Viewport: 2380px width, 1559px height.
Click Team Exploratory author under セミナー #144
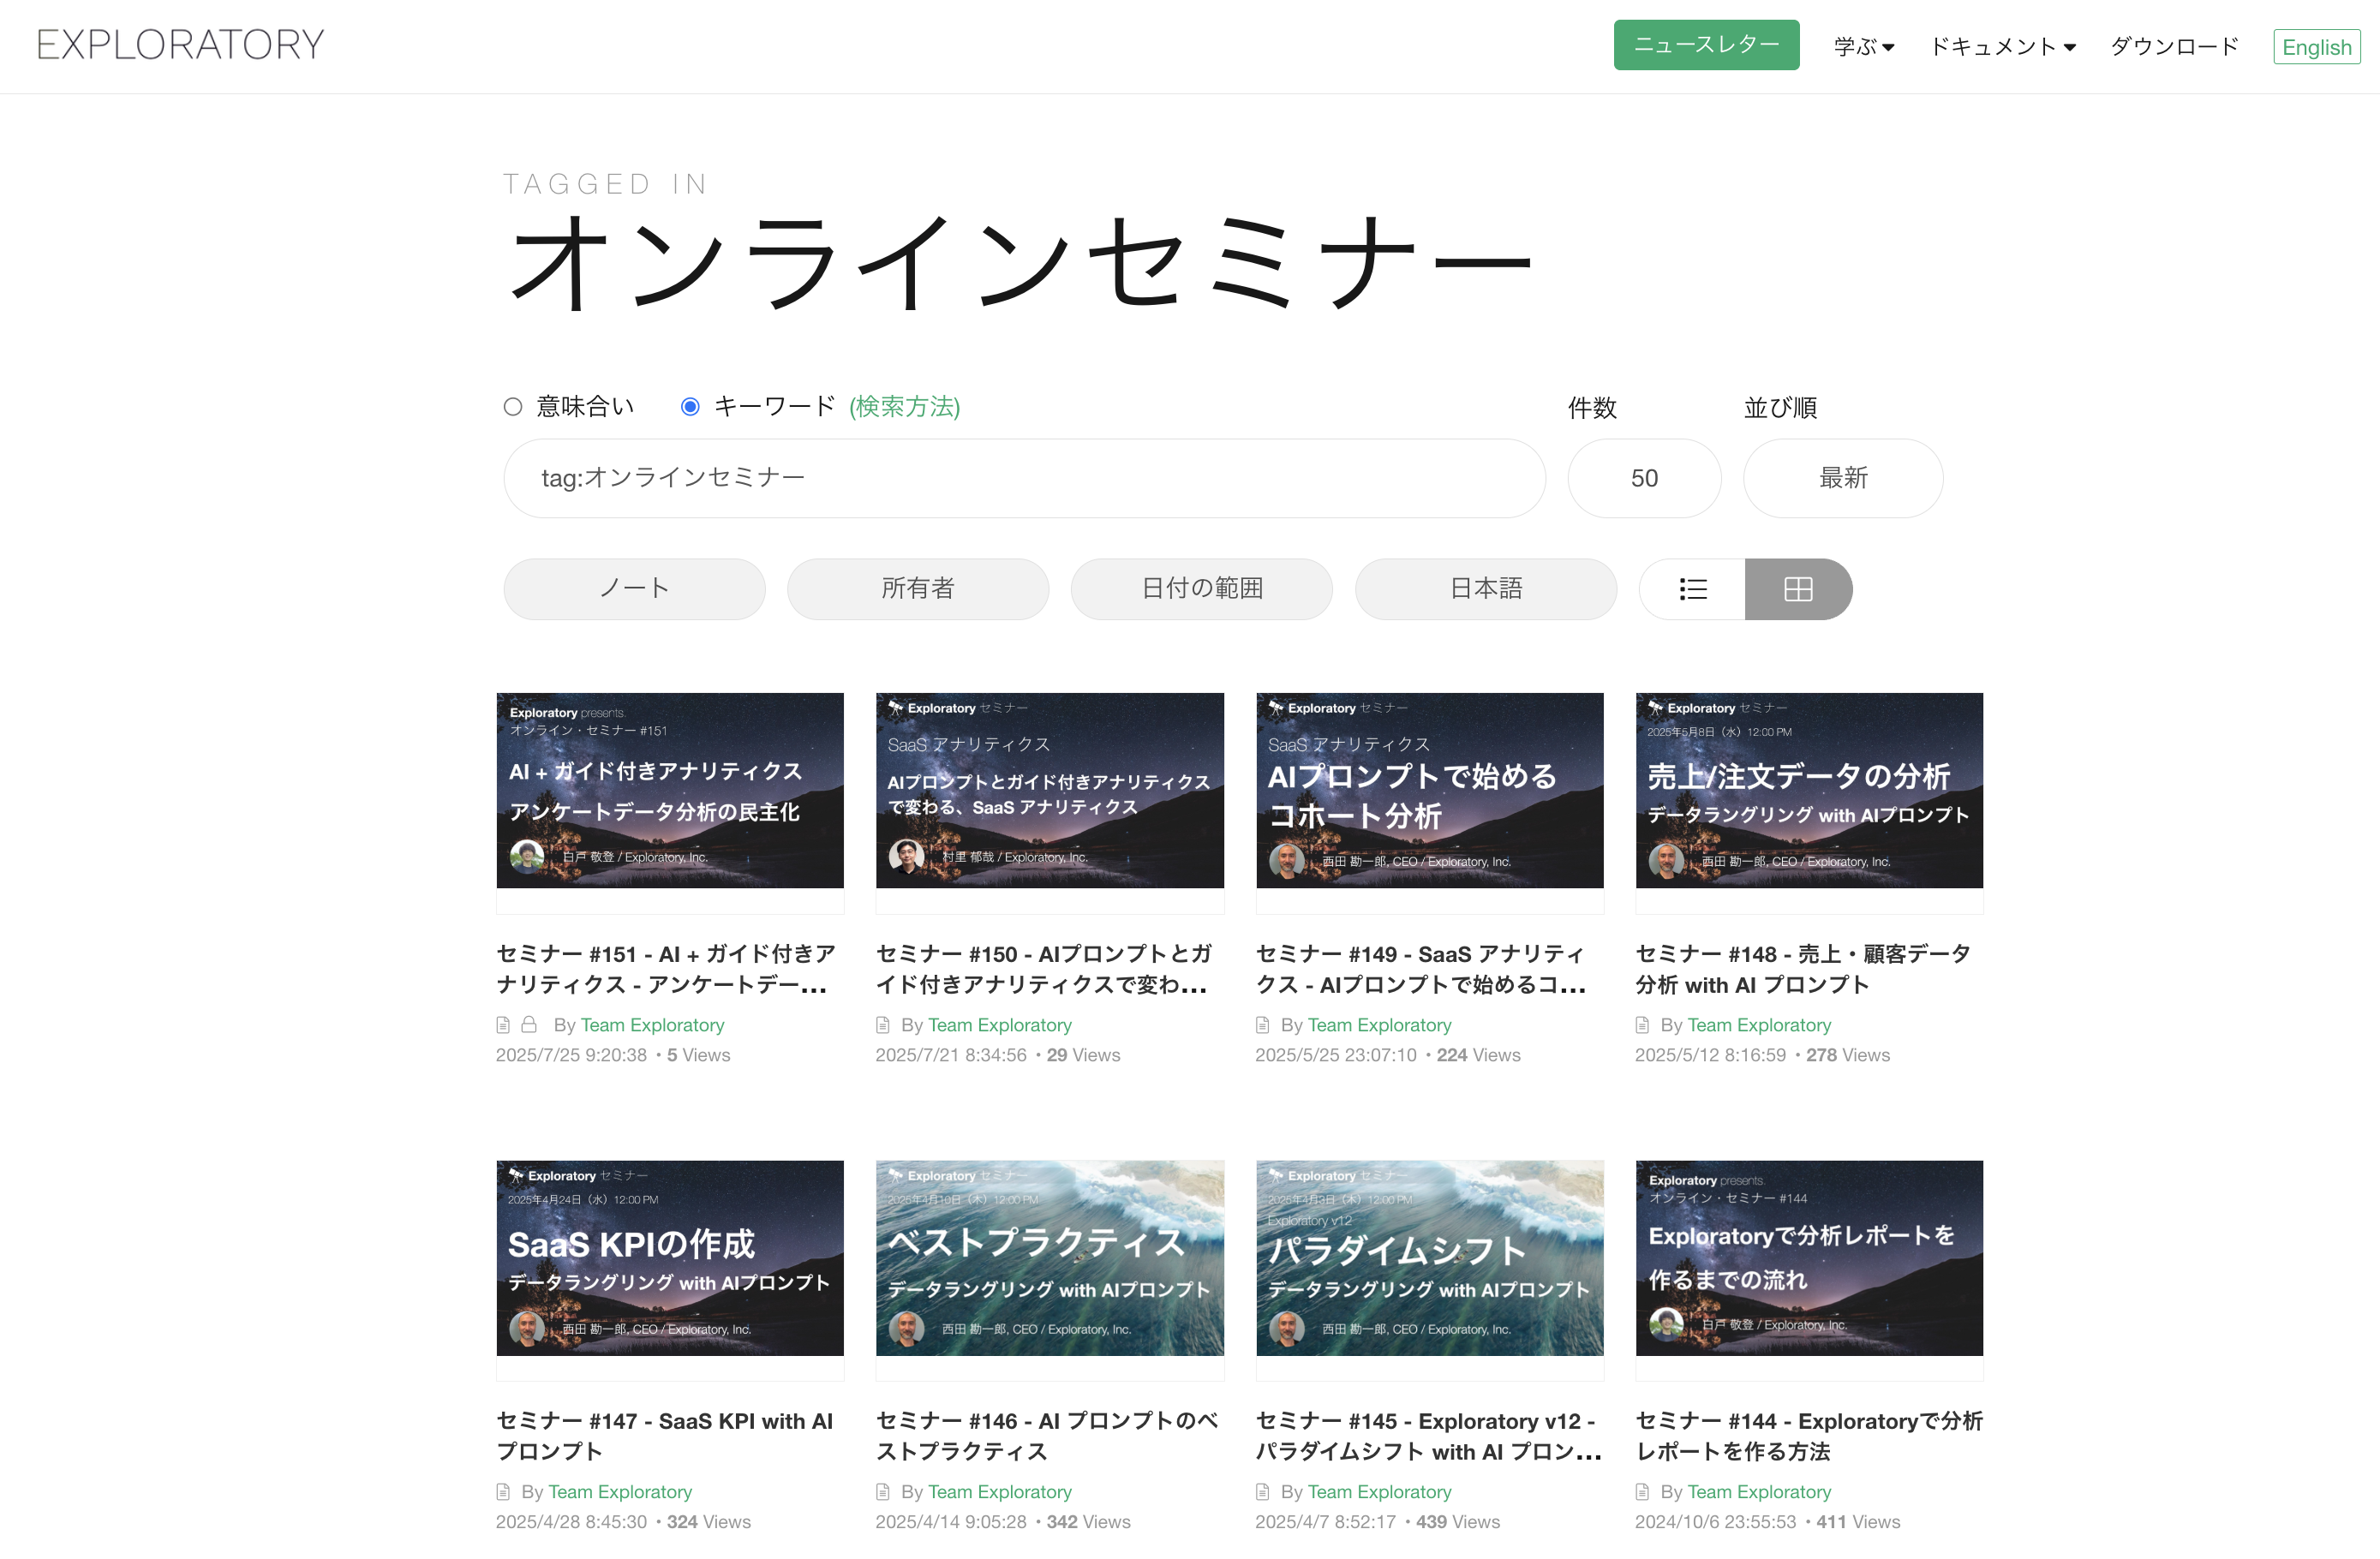[1760, 1492]
